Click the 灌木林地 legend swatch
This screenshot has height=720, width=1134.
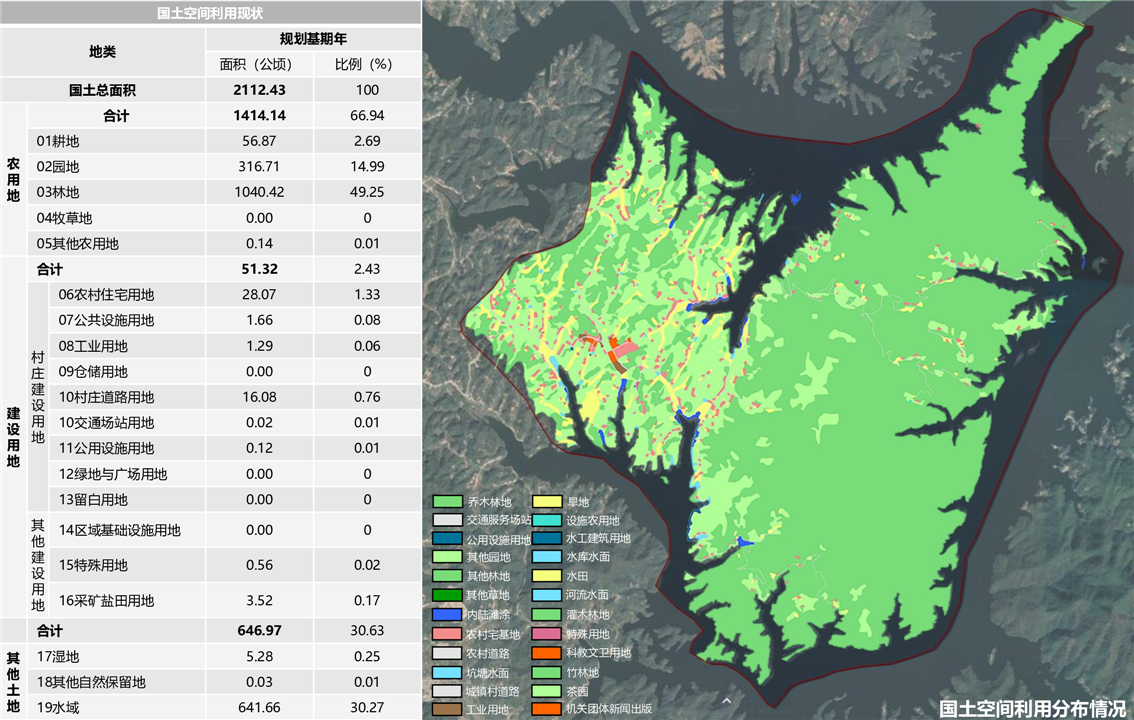coord(547,614)
